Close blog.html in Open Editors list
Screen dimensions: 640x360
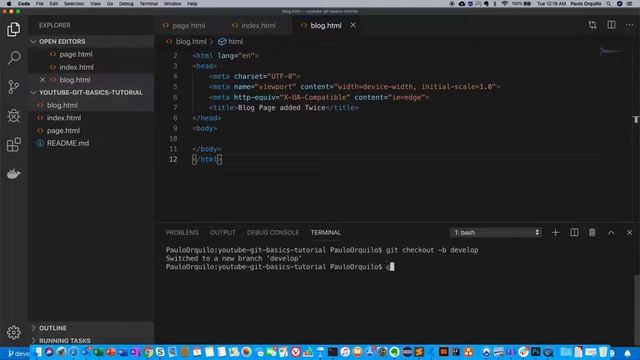click(x=42, y=80)
